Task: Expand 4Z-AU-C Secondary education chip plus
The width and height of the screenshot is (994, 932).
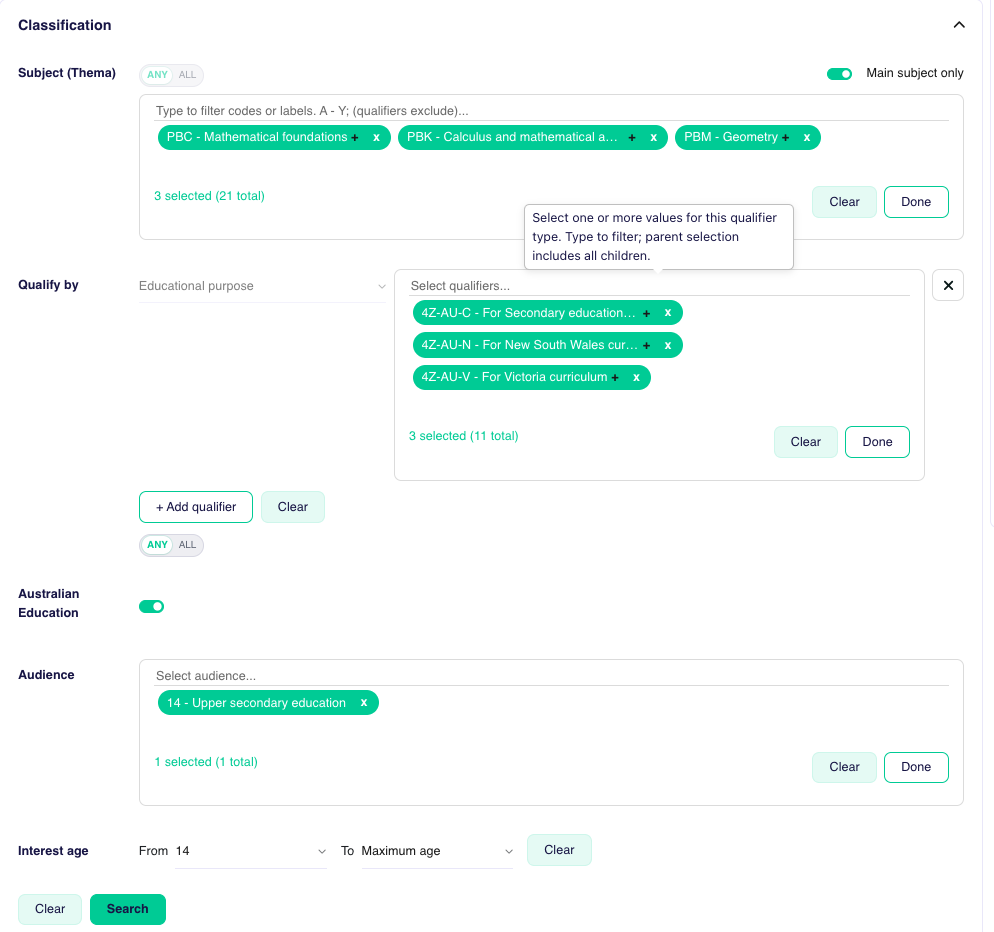Action: pyautogui.click(x=647, y=313)
